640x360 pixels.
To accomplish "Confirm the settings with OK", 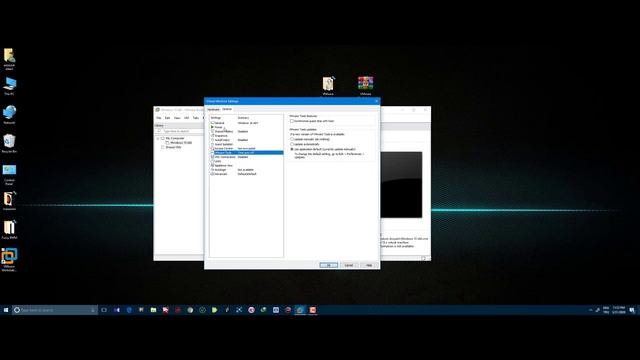I will 329,265.
